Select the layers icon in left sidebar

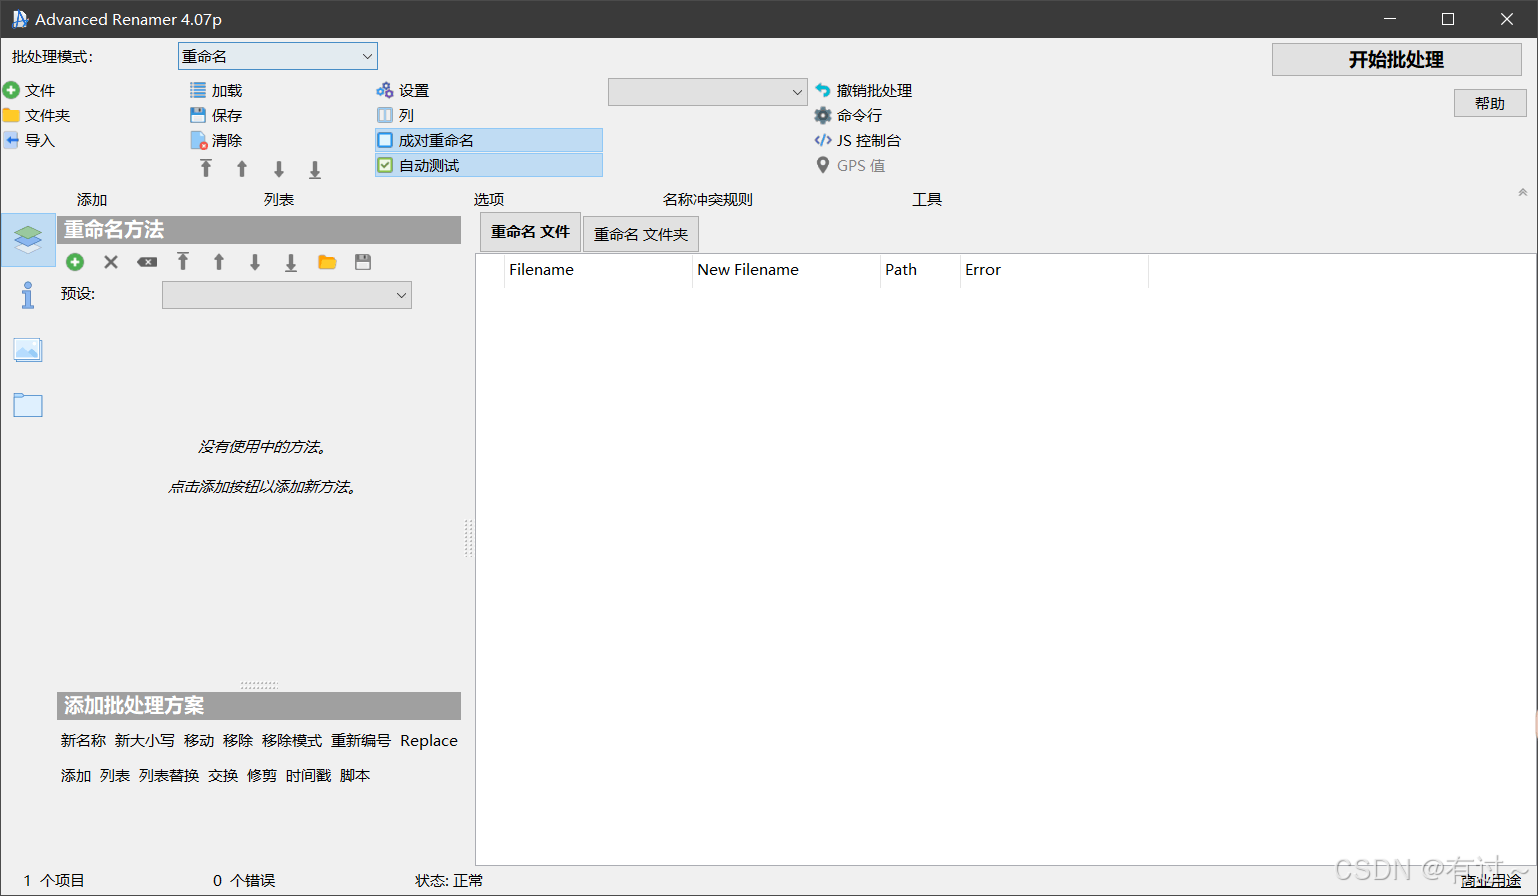click(x=28, y=239)
